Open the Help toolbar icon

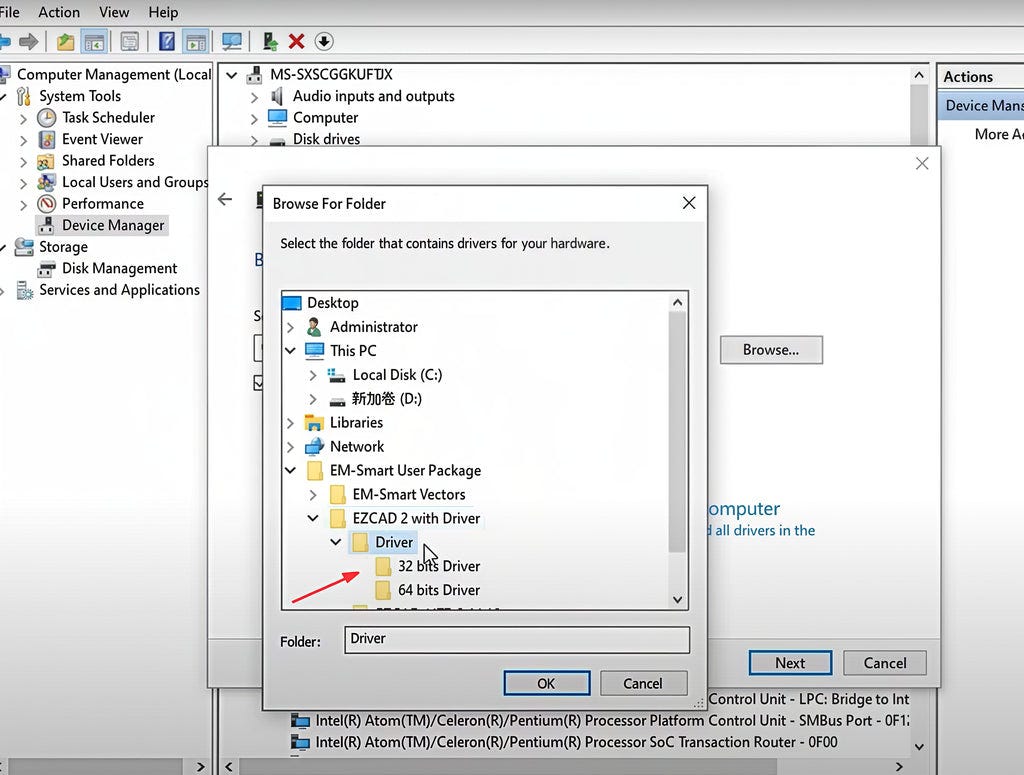coord(167,42)
